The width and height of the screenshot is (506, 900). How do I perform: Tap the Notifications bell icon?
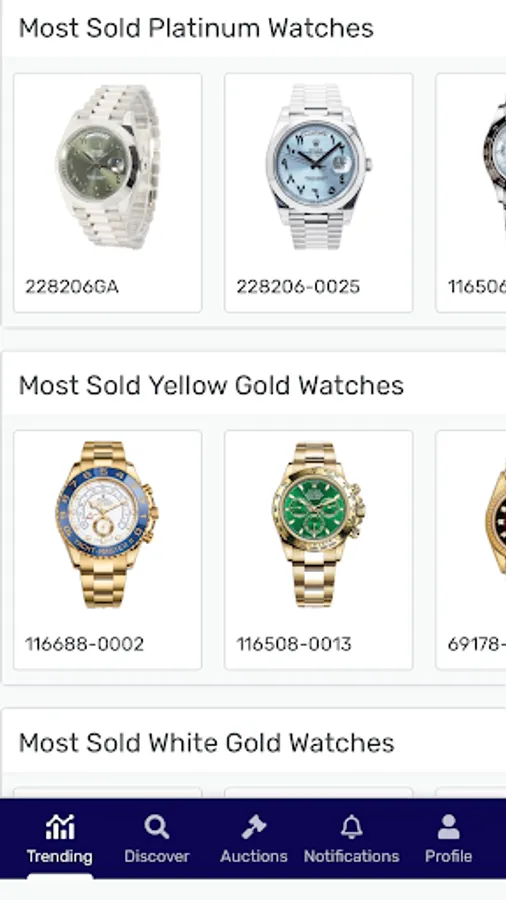(351, 827)
